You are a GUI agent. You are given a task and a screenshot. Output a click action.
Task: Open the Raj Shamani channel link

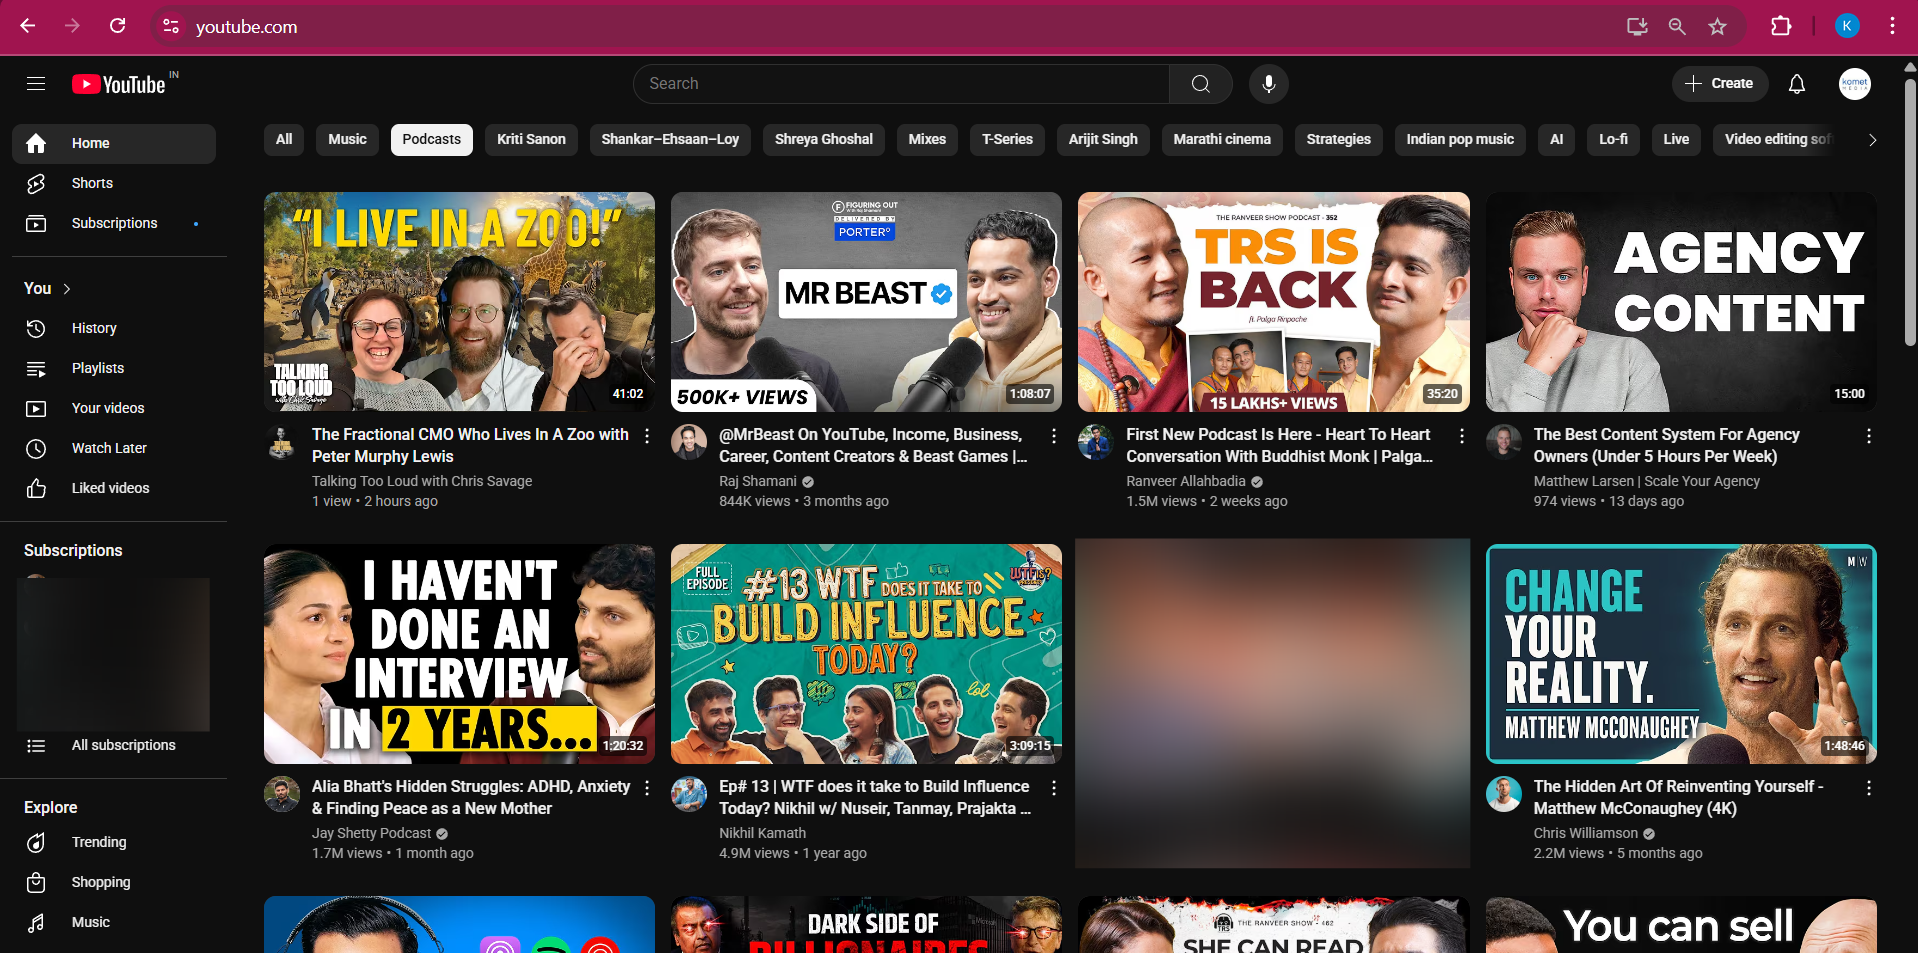pos(757,481)
